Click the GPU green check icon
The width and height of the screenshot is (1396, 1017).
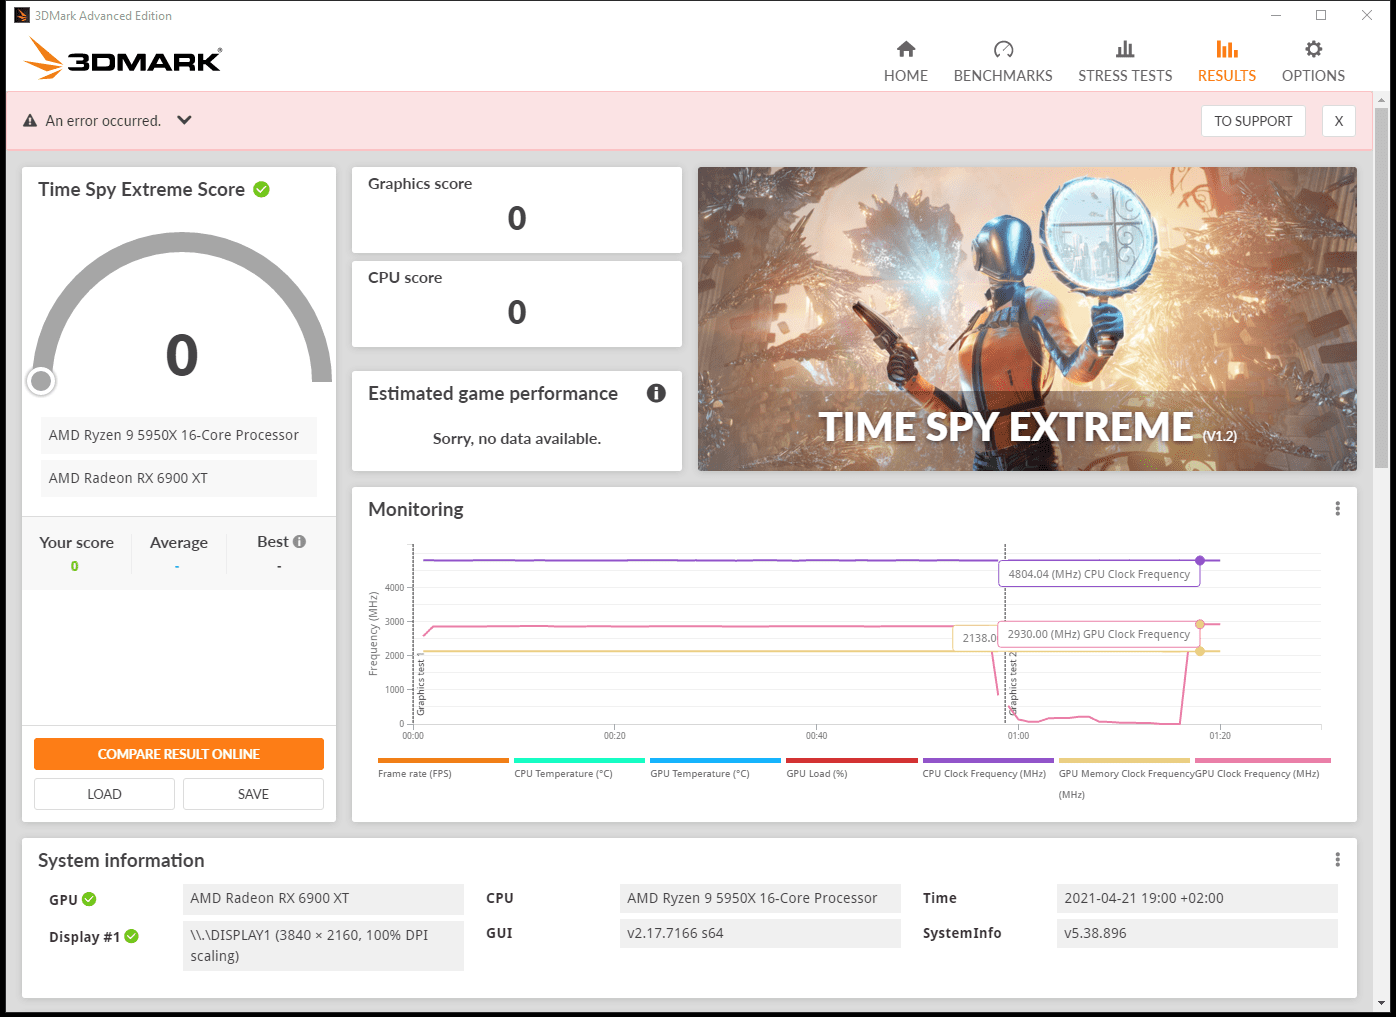point(89,899)
